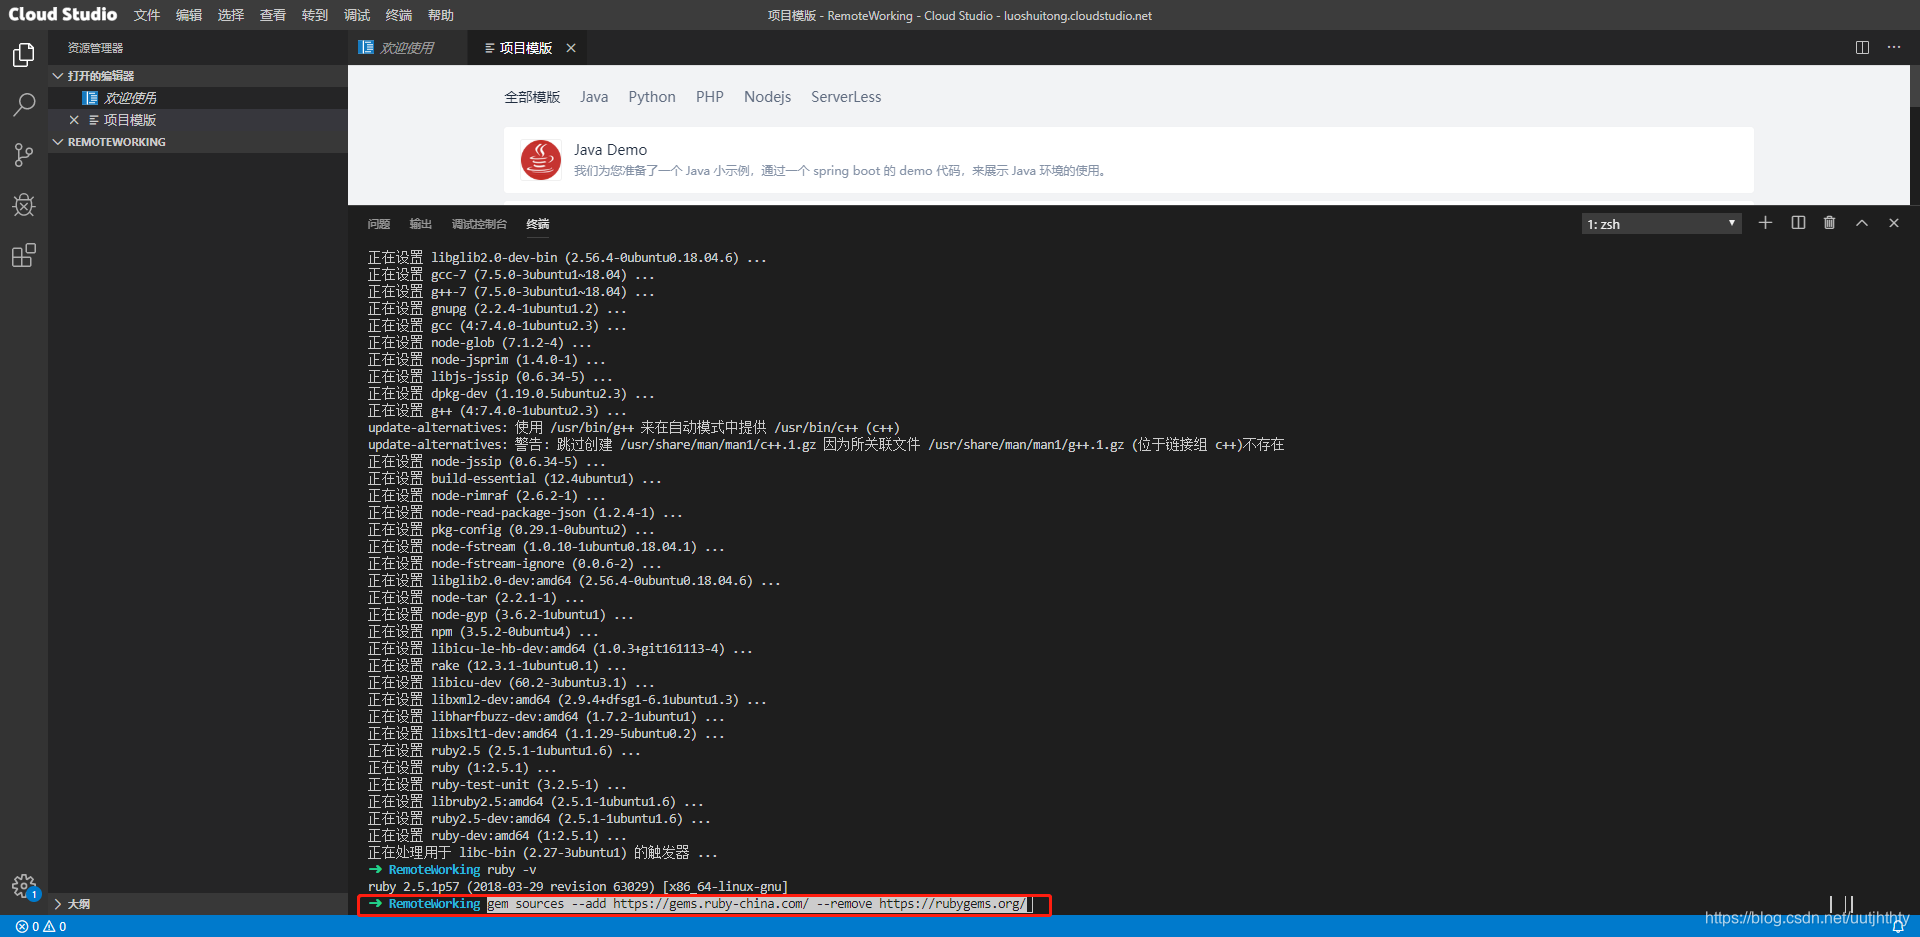Open the Java Demo template card
1920x937 pixels.
pos(1129,160)
